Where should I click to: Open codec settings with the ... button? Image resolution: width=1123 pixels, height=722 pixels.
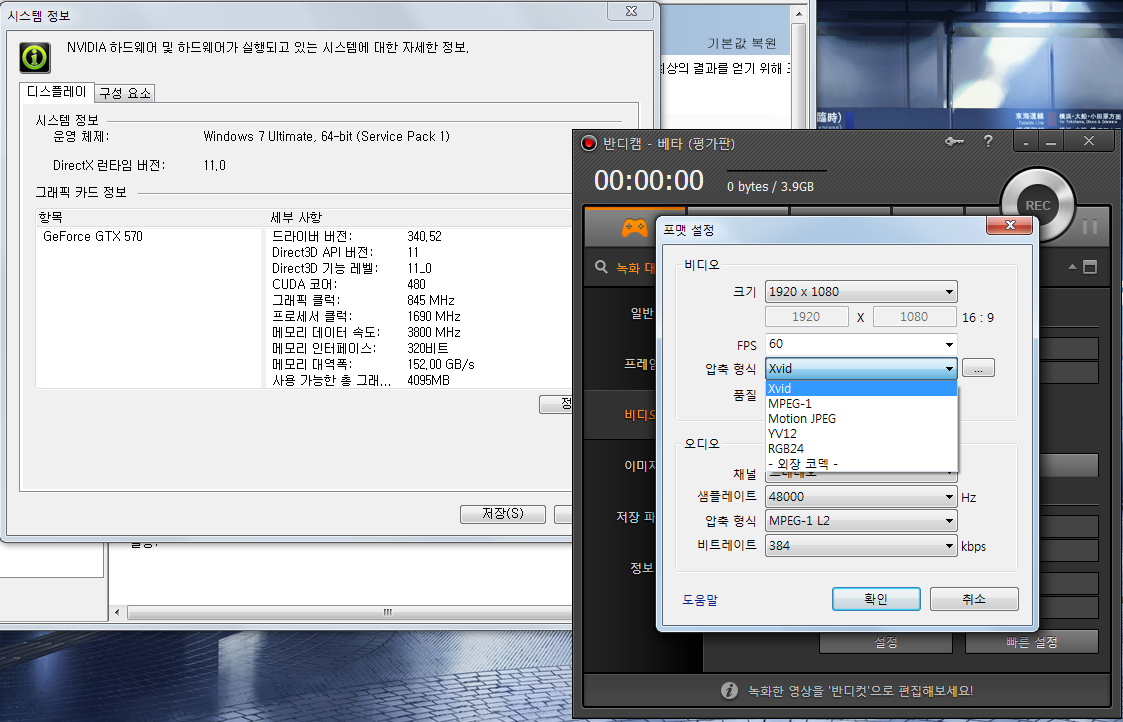click(978, 368)
